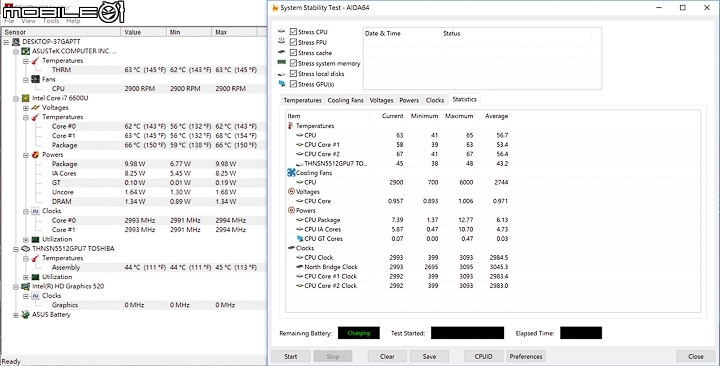Screen dimensions: 720x366
Task: Toggle the Stress FPU checkbox
Action: pos(293,42)
